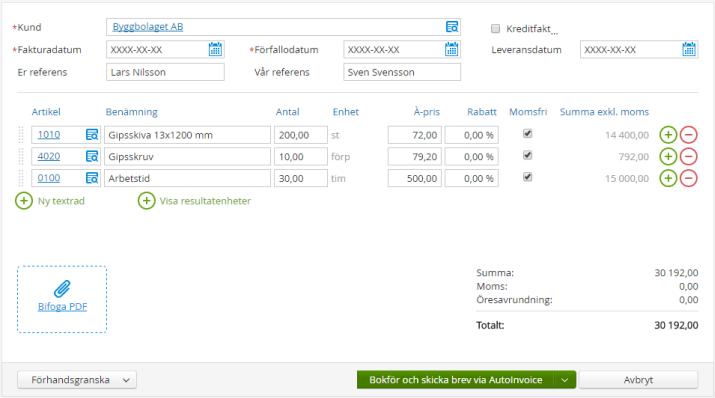Edit Arbetstid description field

coord(187,178)
